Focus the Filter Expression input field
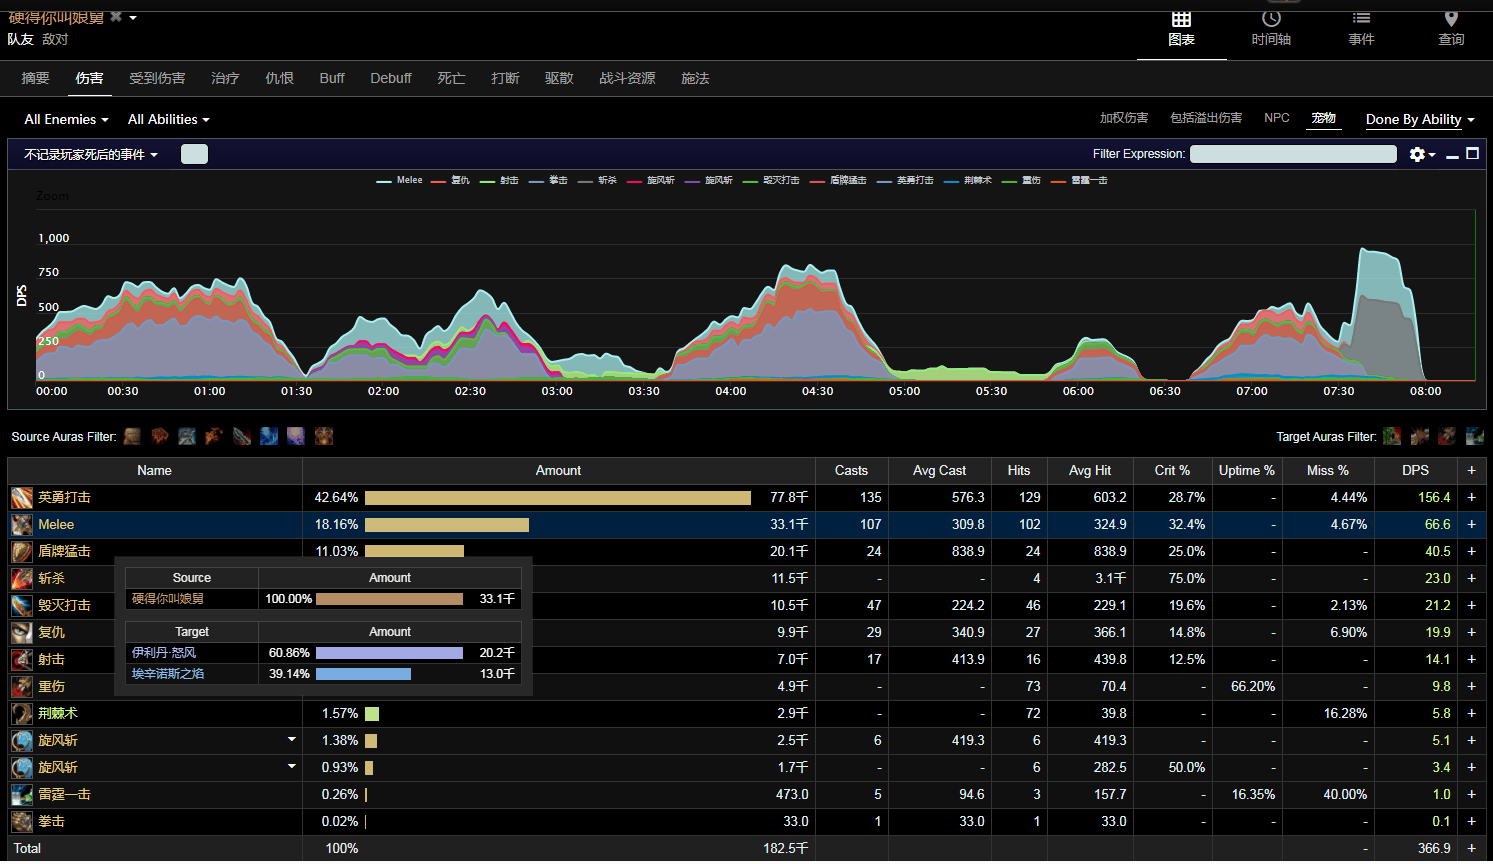The width and height of the screenshot is (1493, 864). coord(1293,154)
